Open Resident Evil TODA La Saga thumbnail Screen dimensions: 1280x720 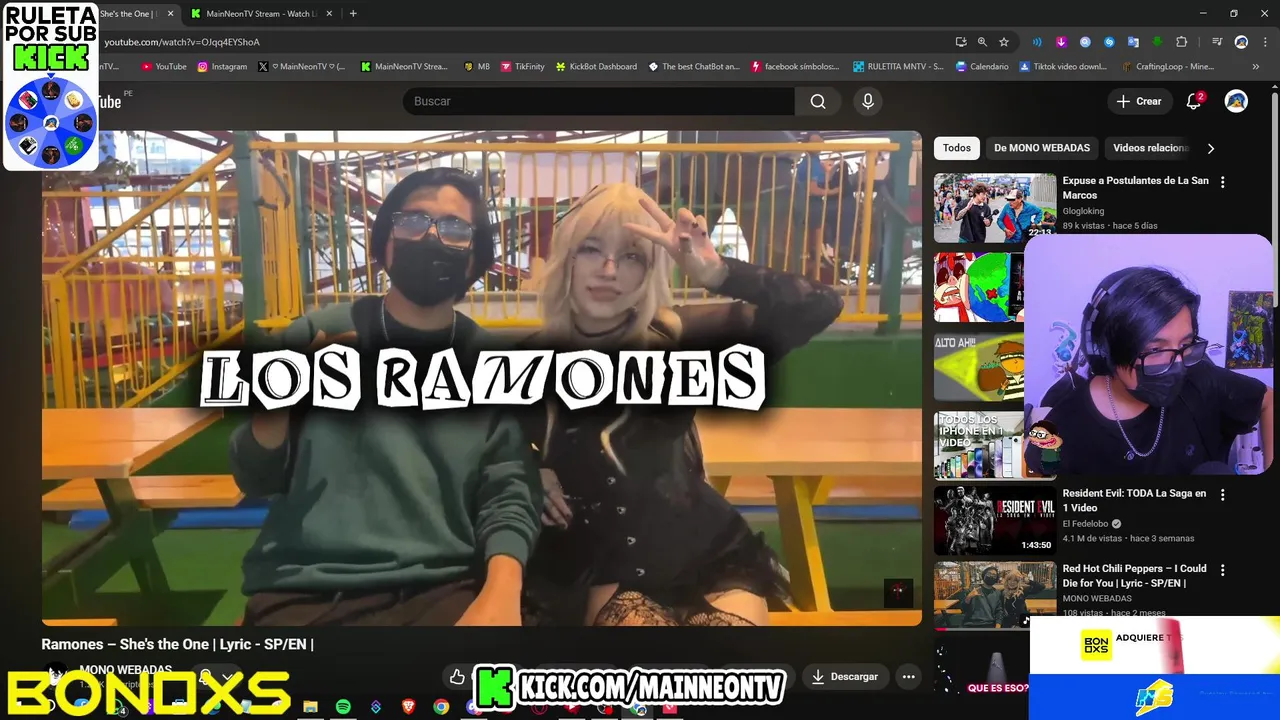995,520
